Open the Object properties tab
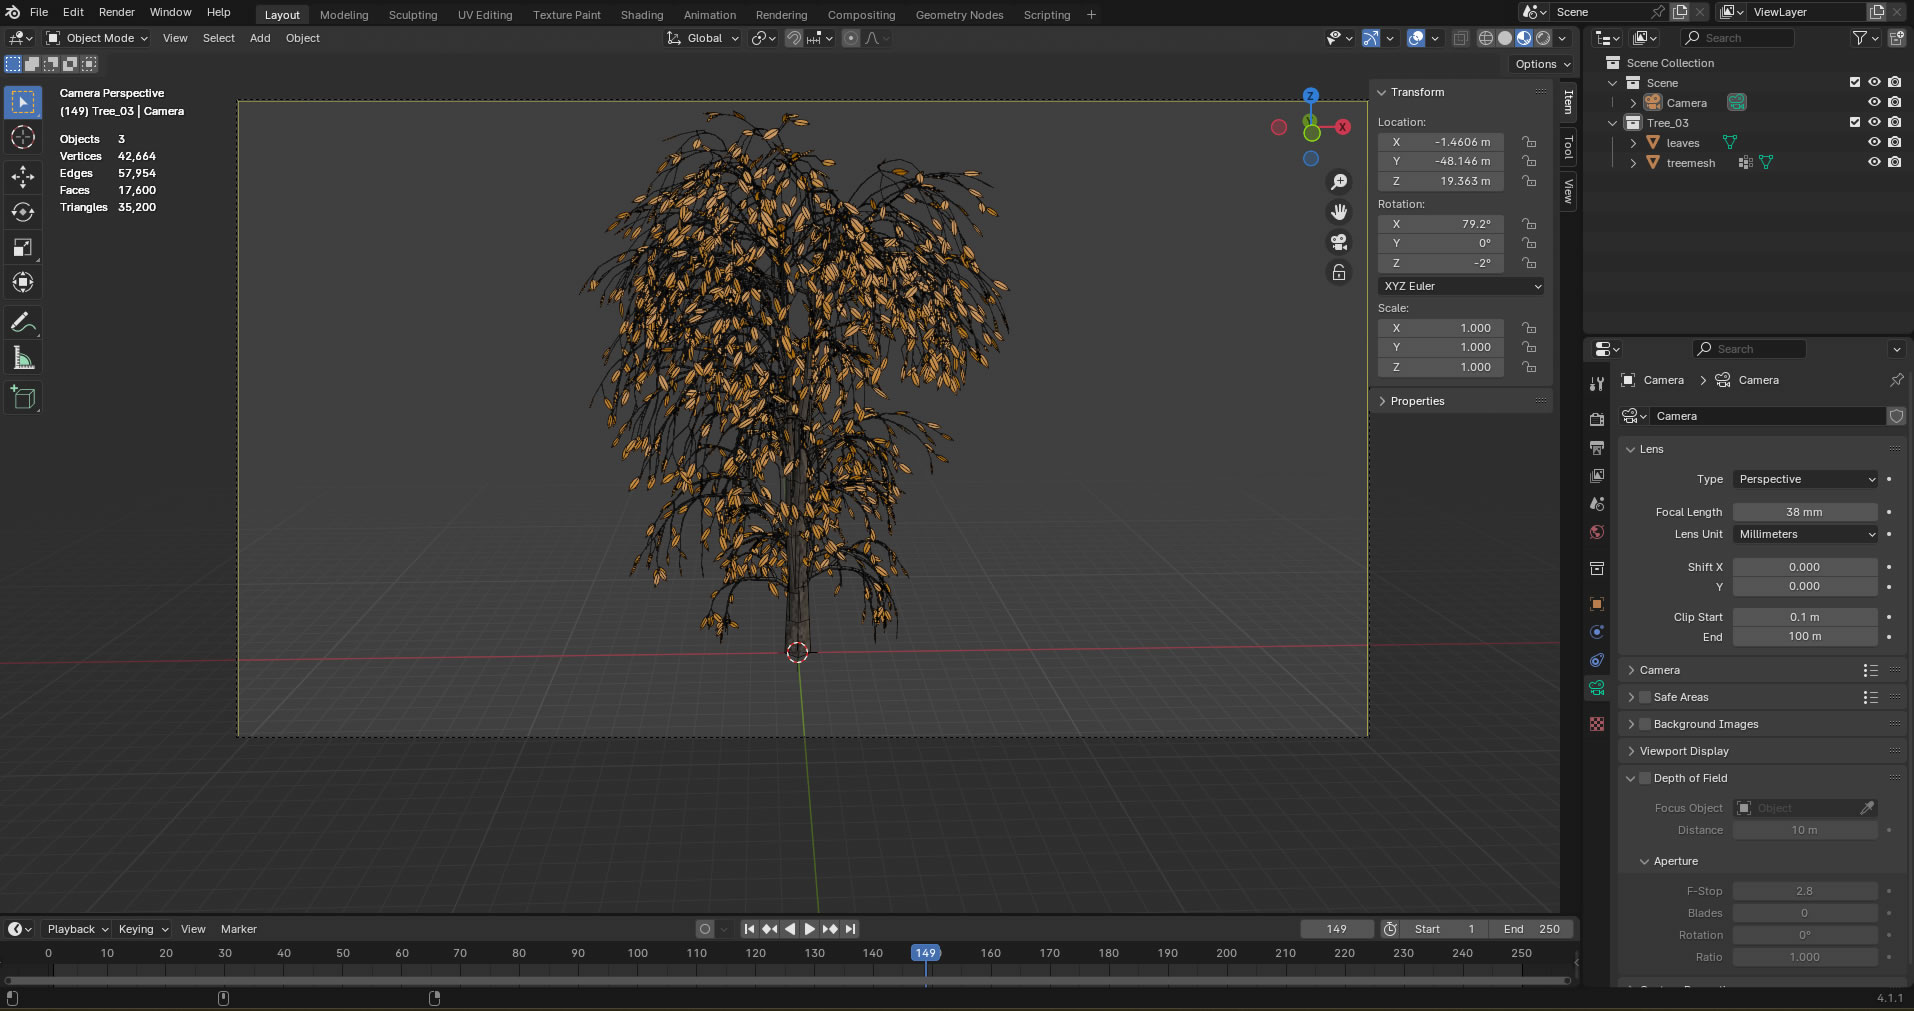Image resolution: width=1914 pixels, height=1011 pixels. pos(1597,603)
